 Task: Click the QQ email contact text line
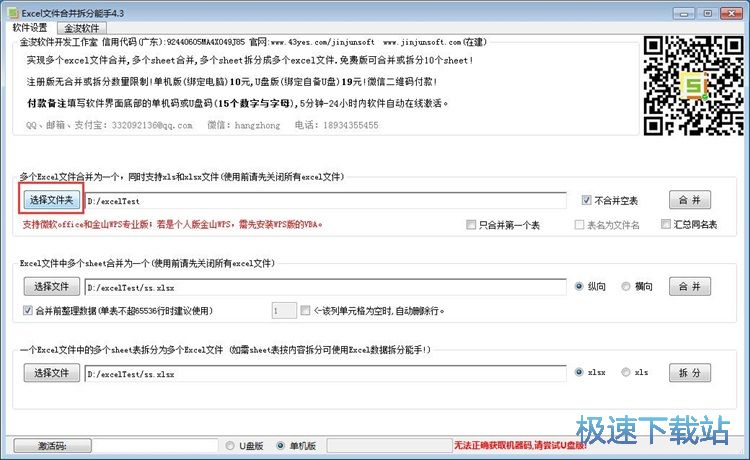pos(202,125)
